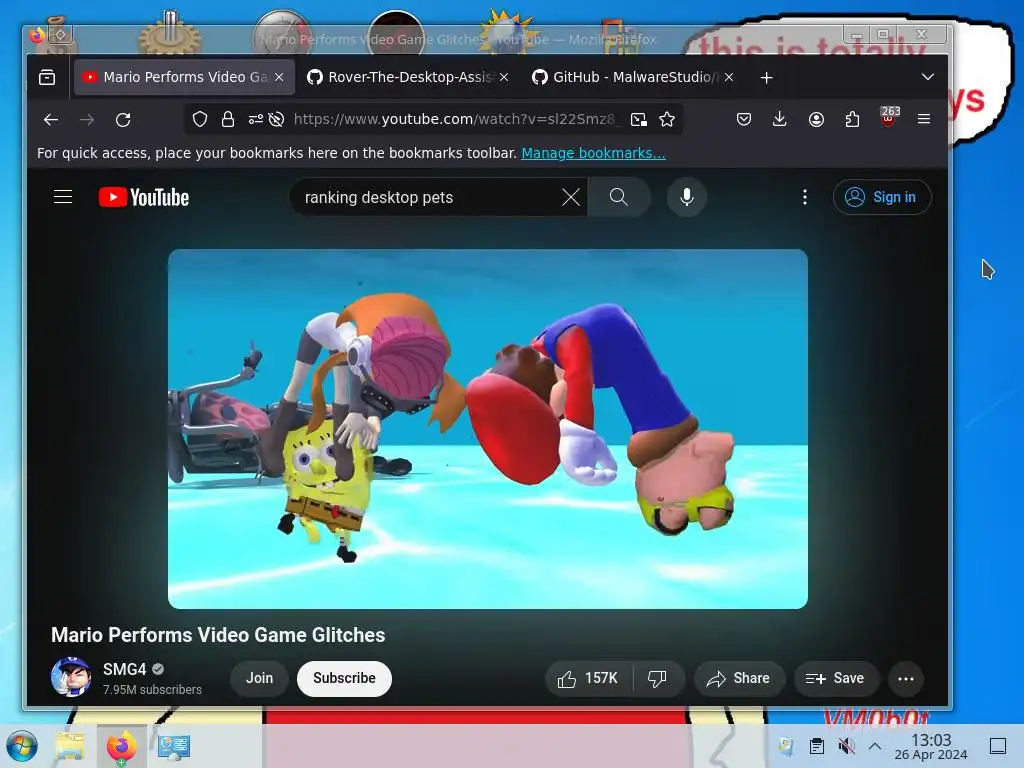Open tracking protection shield icon
This screenshot has height=768, width=1024.
(200, 119)
